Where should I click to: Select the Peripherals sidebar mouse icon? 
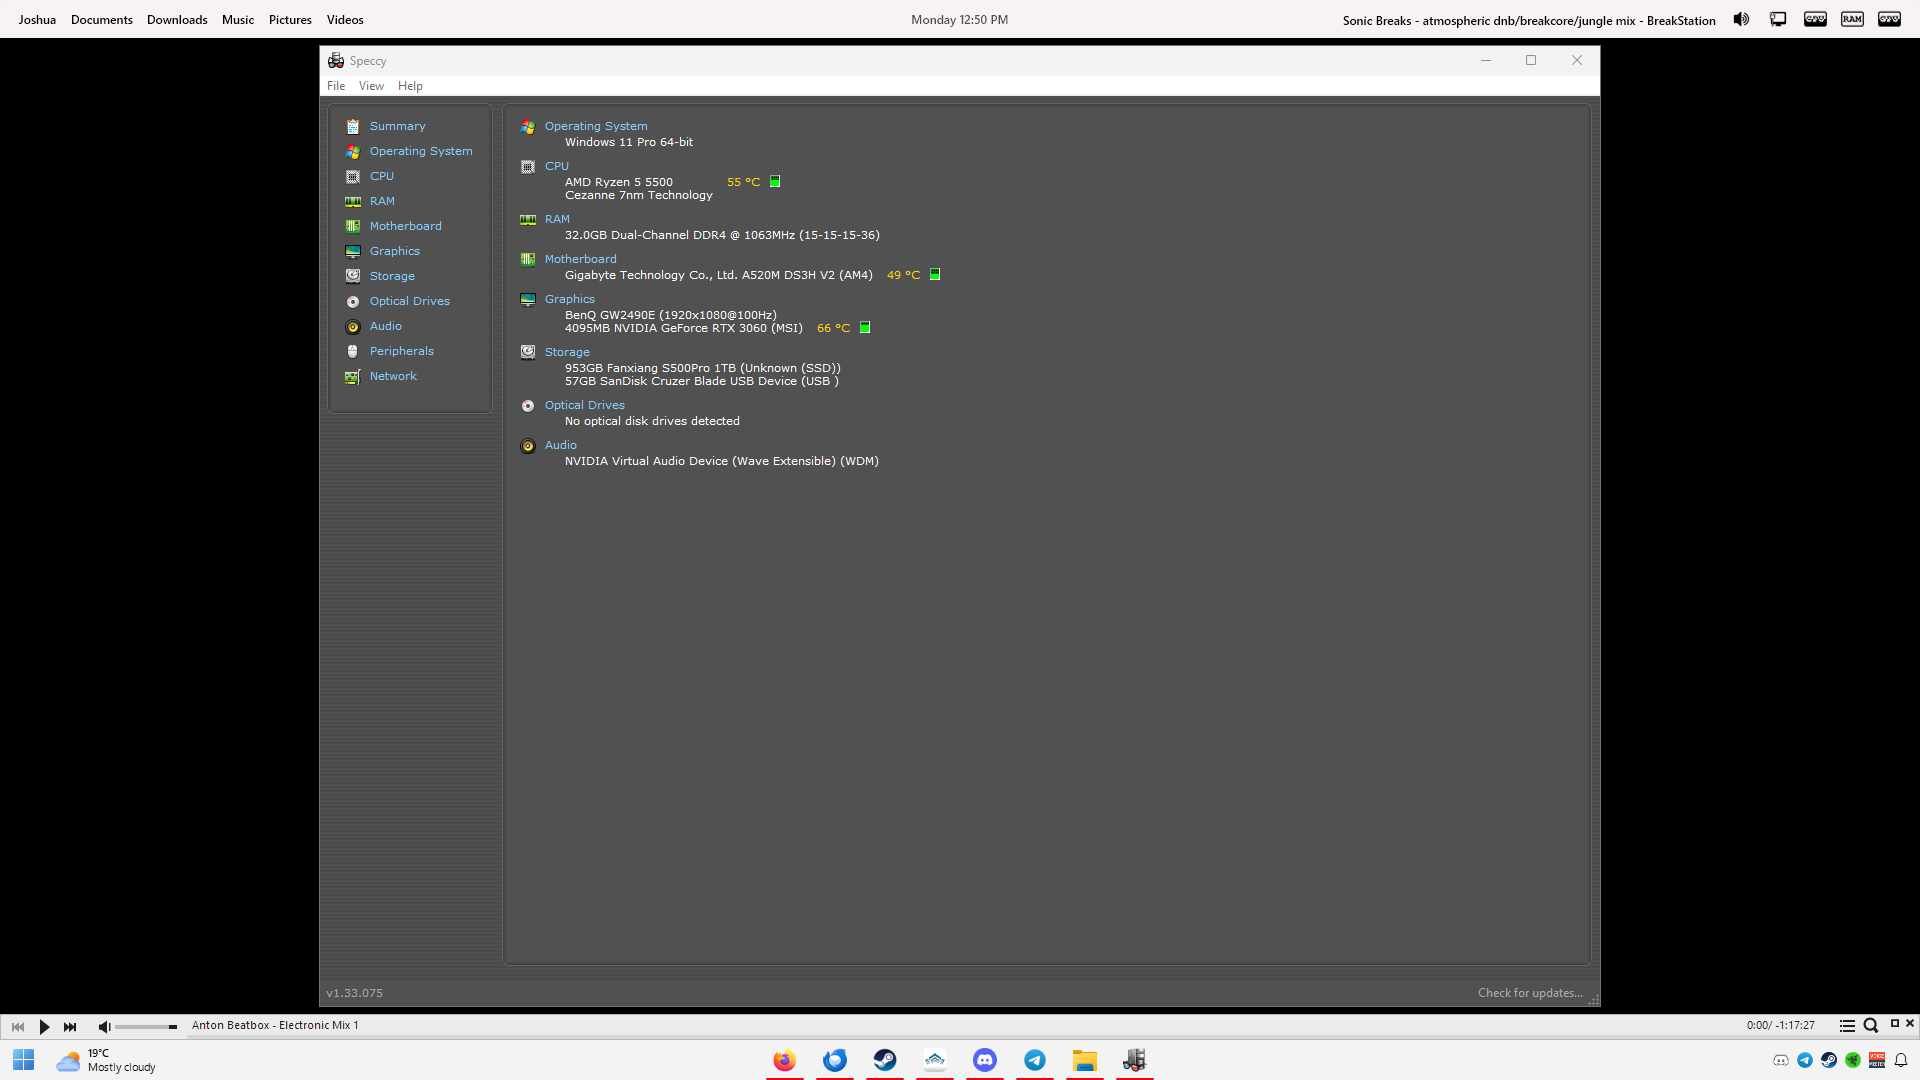353,351
